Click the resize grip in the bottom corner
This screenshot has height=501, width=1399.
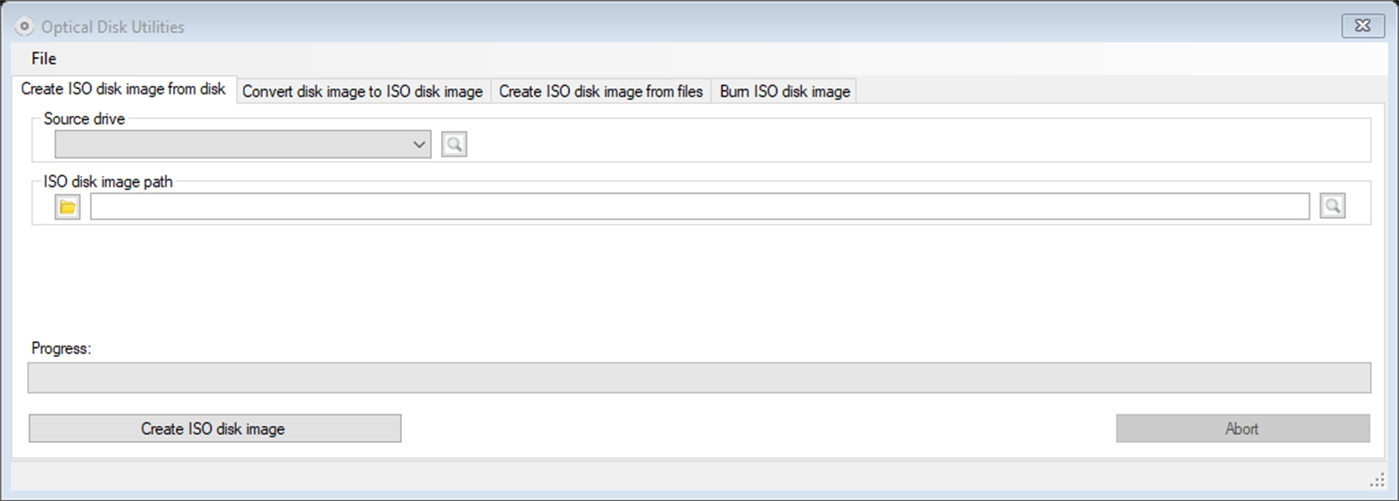pyautogui.click(x=1377, y=480)
